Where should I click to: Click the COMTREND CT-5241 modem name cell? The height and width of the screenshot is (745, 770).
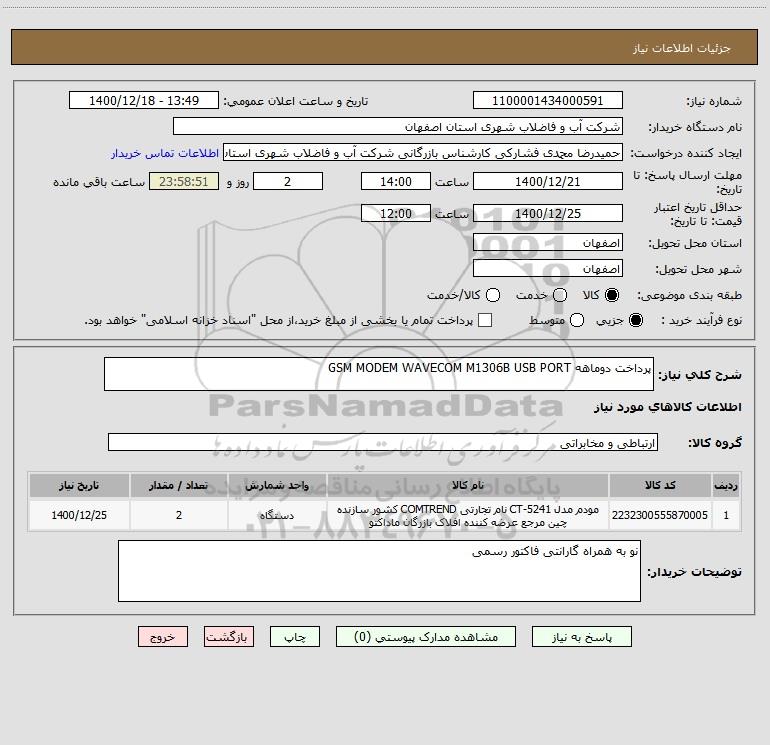coord(468,515)
